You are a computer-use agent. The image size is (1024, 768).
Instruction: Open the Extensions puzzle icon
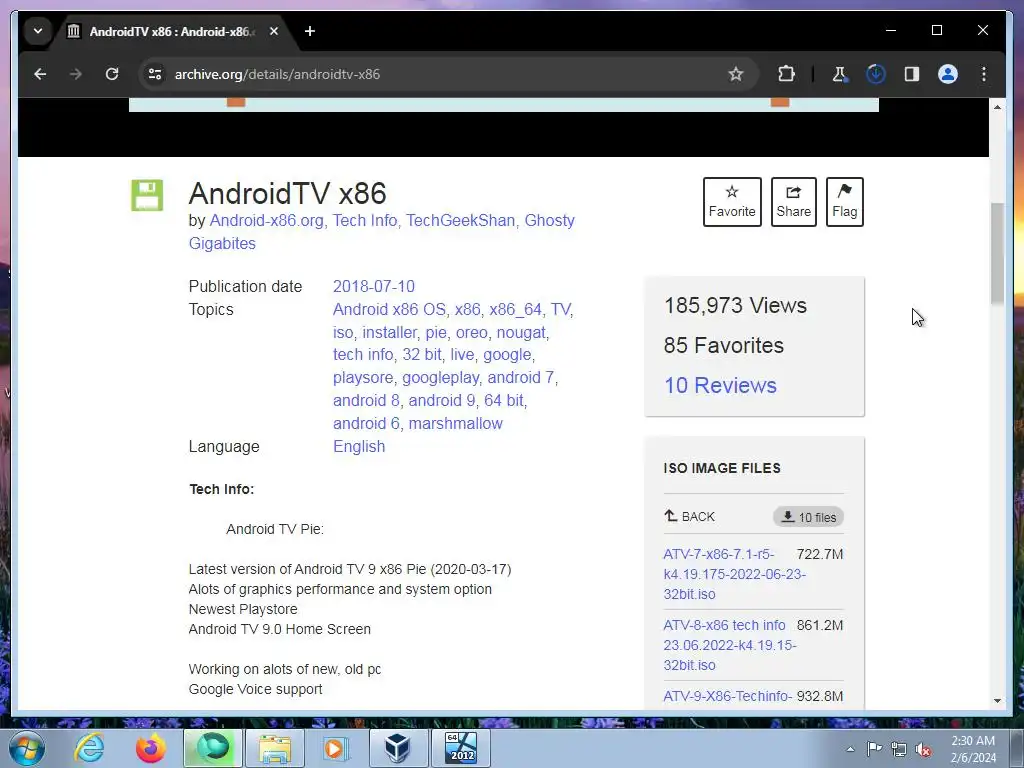point(786,74)
